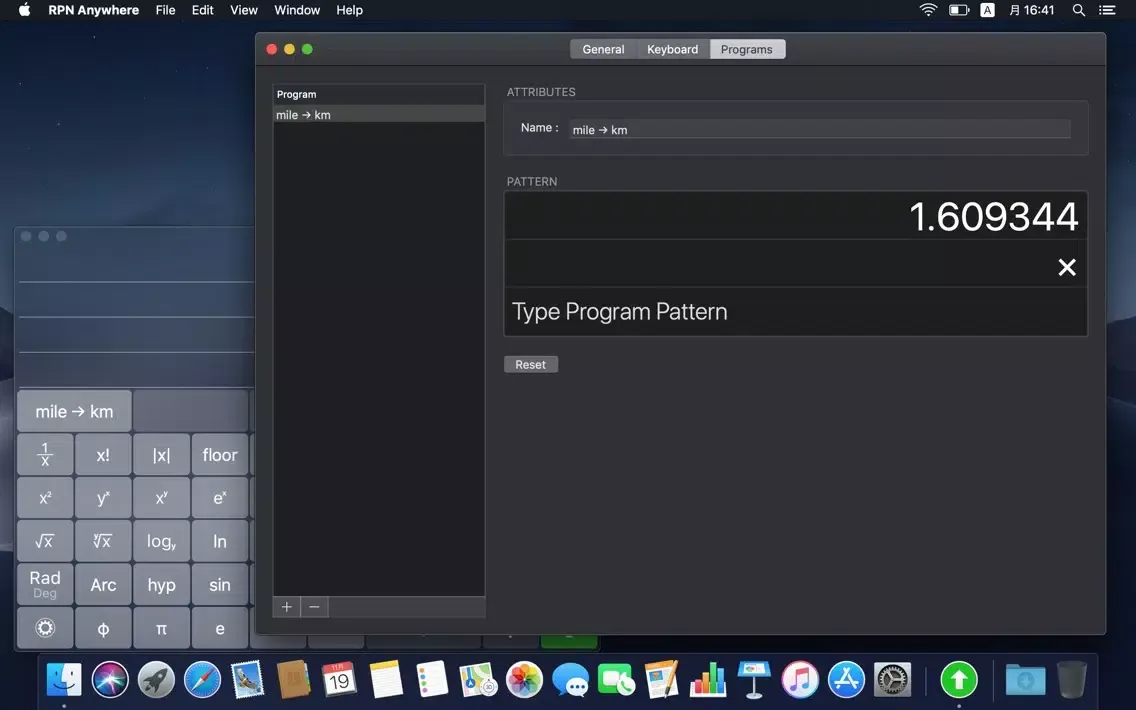Toggle Rad/Deg angle mode on calculator

point(45,584)
